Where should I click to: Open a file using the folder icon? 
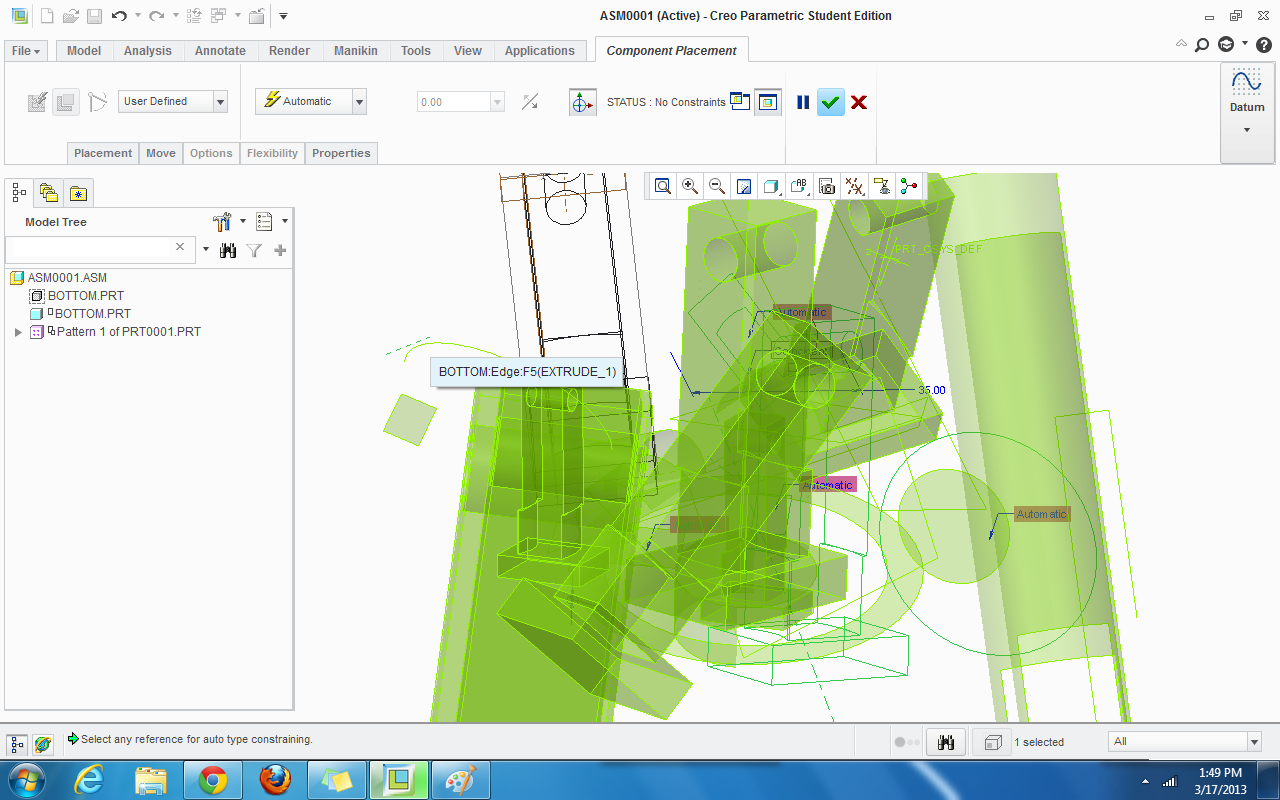click(x=70, y=16)
